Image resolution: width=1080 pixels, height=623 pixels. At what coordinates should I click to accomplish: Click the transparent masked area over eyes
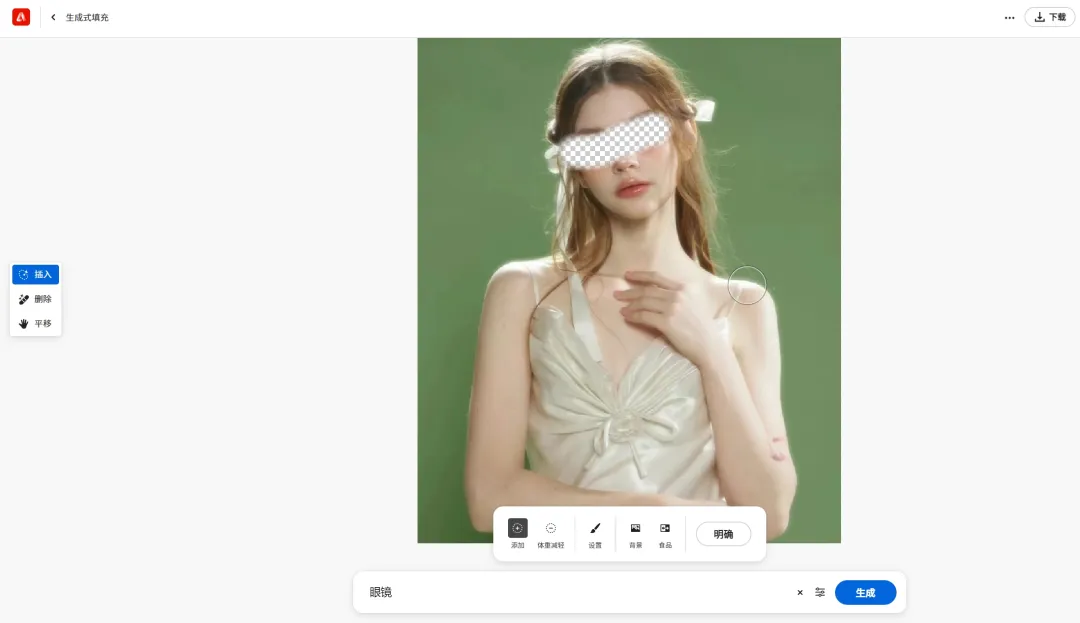pyautogui.click(x=612, y=141)
